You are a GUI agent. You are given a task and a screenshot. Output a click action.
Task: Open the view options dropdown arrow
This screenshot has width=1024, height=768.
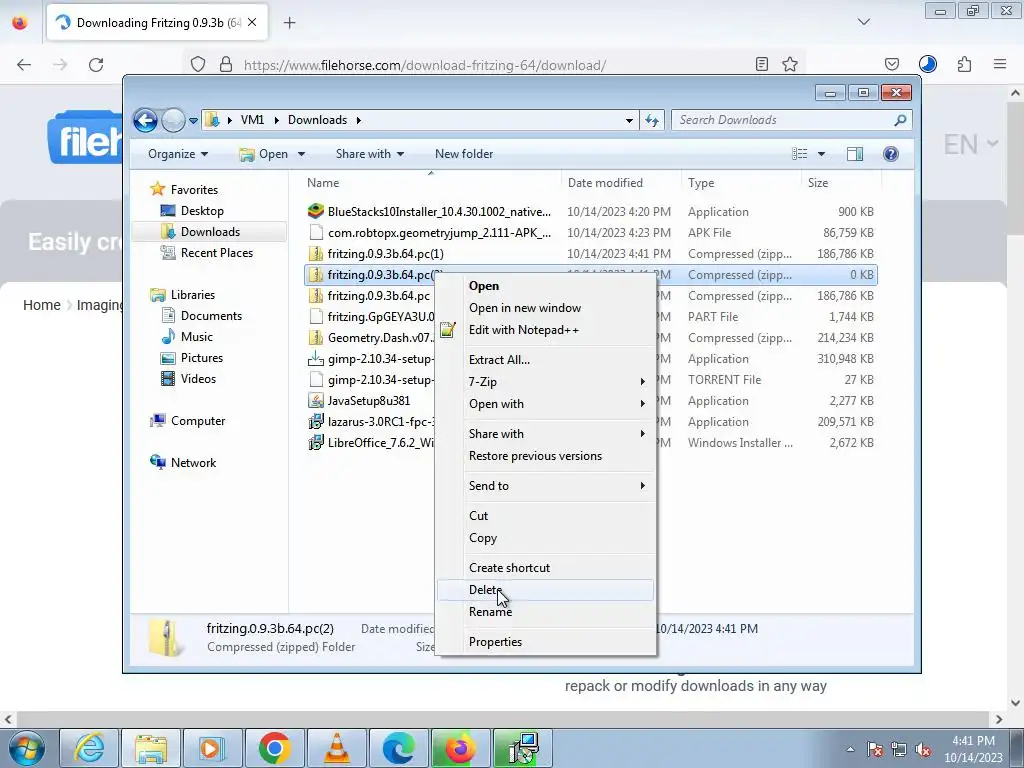pyautogui.click(x=821, y=154)
